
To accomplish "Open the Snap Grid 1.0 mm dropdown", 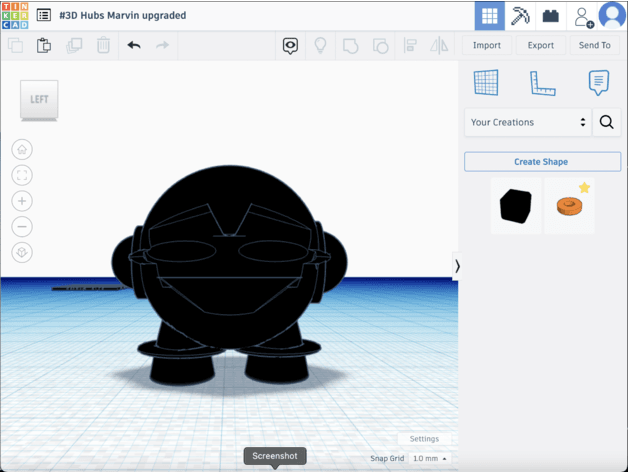I will point(430,458).
